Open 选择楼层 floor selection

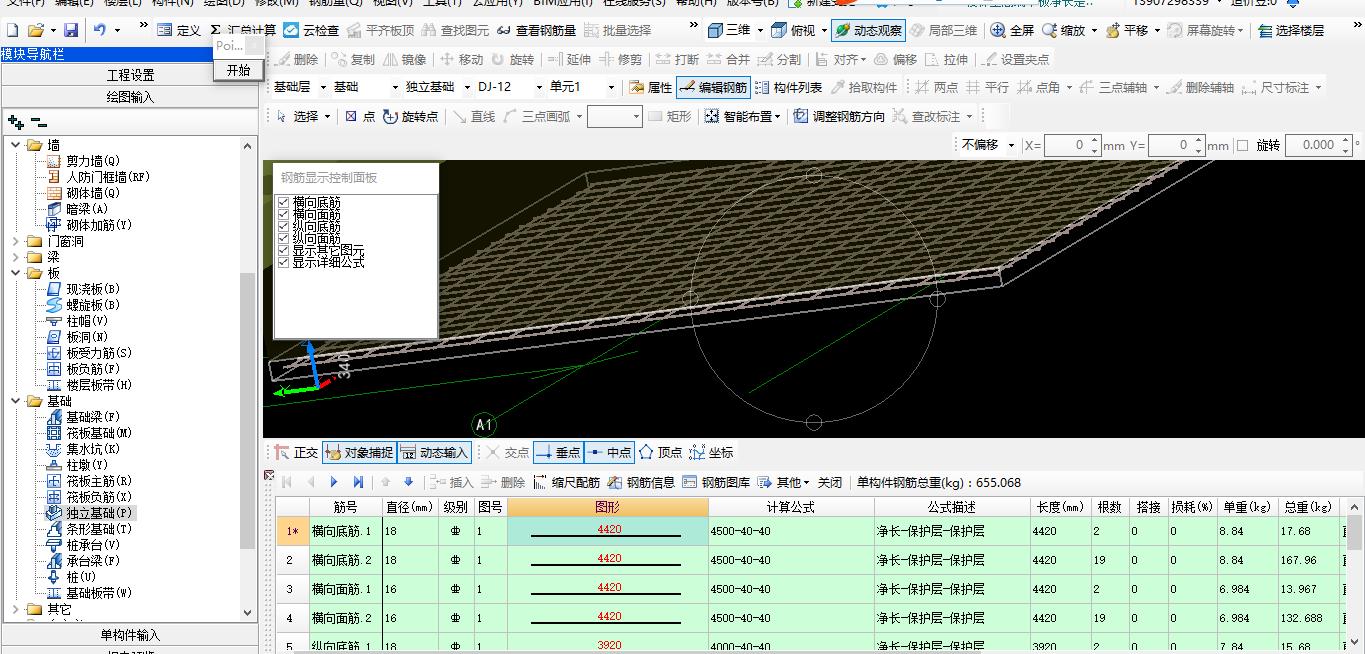pos(1291,31)
